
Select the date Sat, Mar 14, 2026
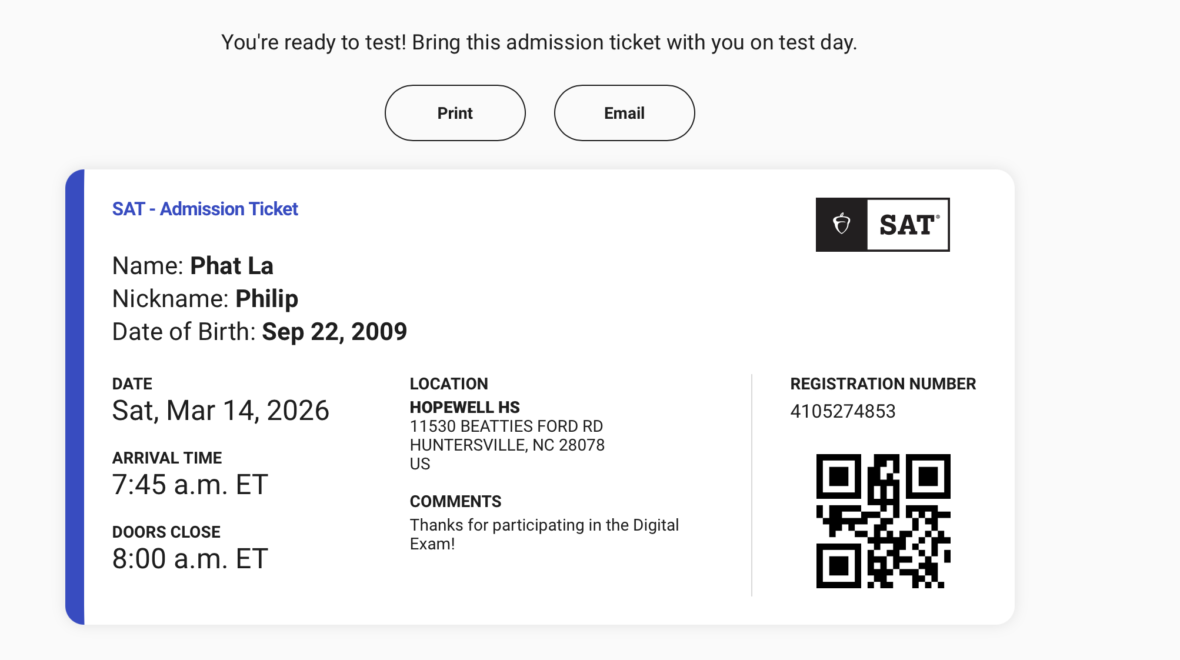[x=220, y=410]
